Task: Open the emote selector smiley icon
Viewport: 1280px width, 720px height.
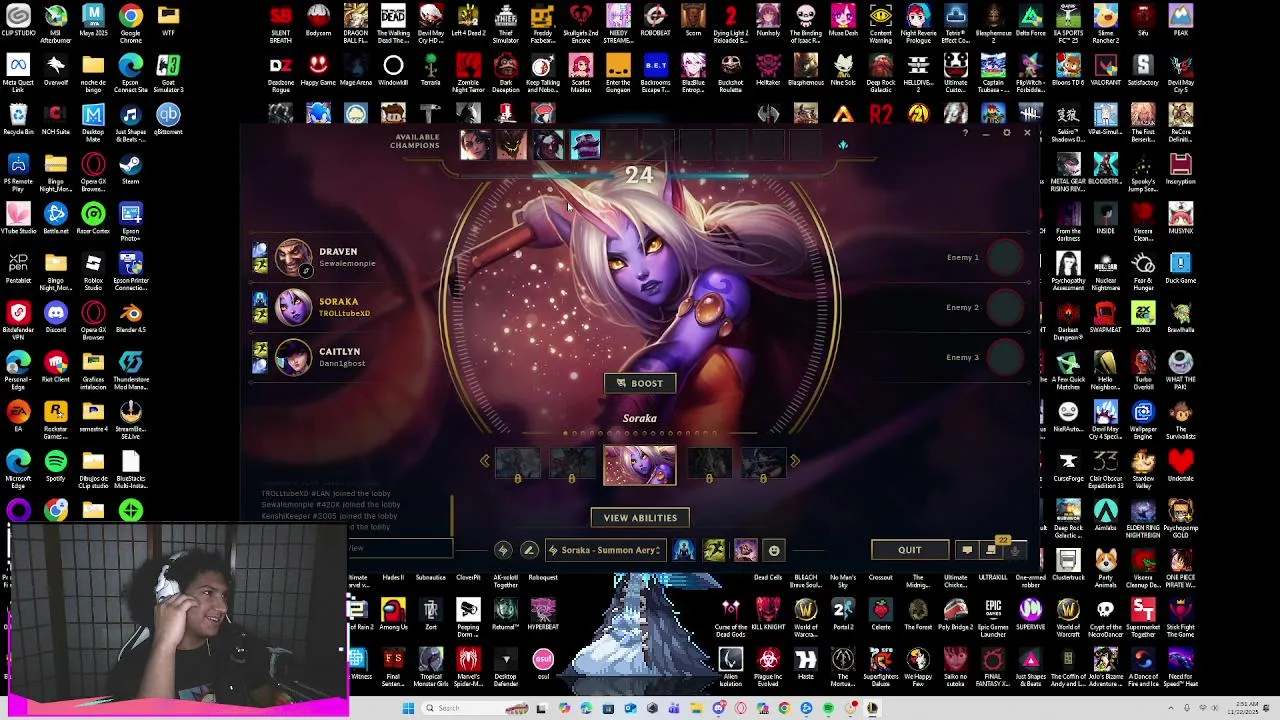Action: 774,550
